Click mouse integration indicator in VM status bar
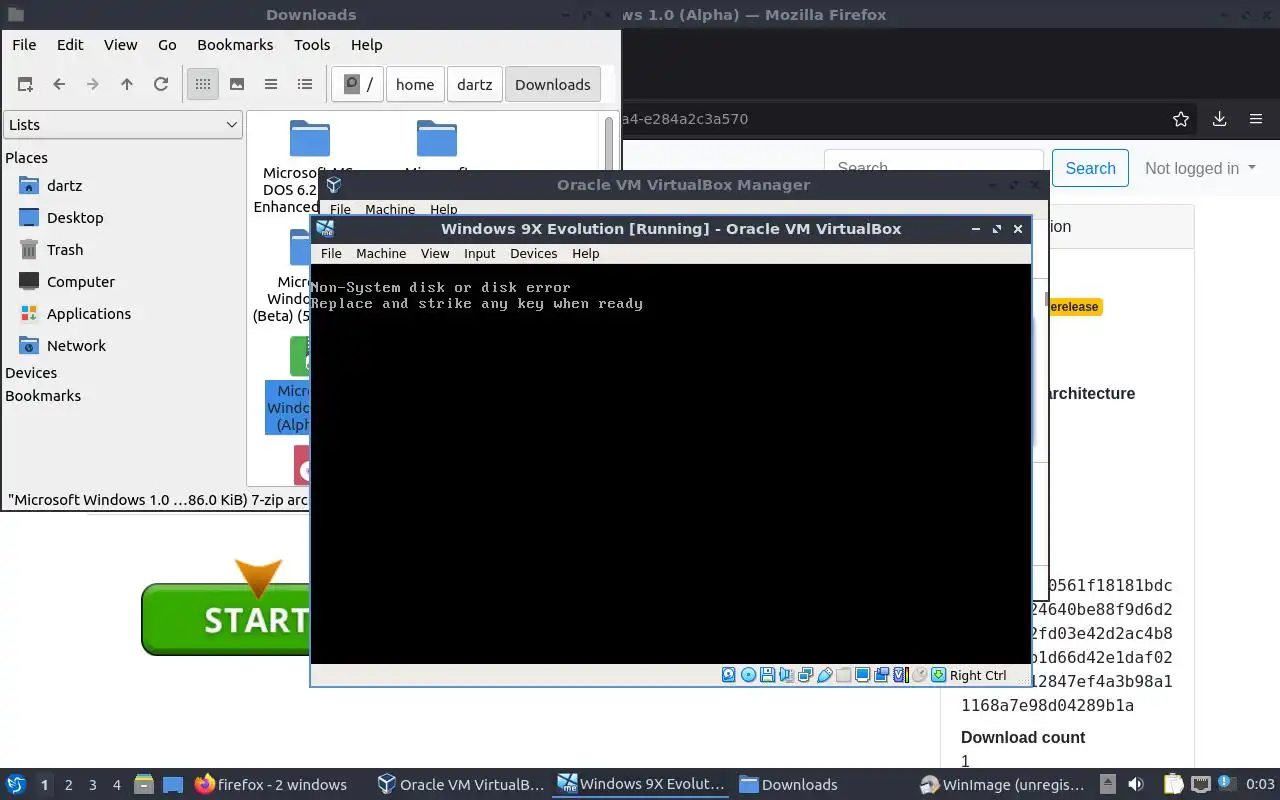This screenshot has width=1280, height=800. (x=920, y=675)
